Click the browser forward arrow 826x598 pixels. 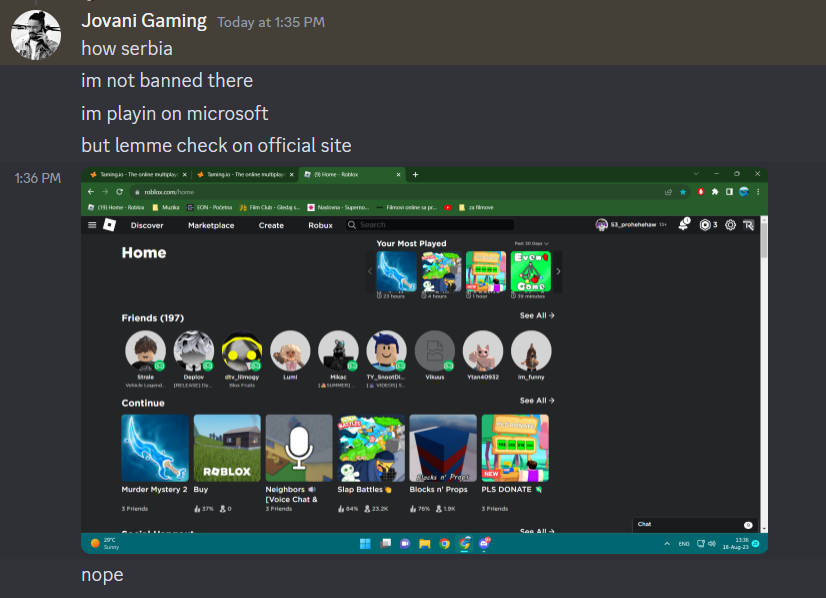105,192
